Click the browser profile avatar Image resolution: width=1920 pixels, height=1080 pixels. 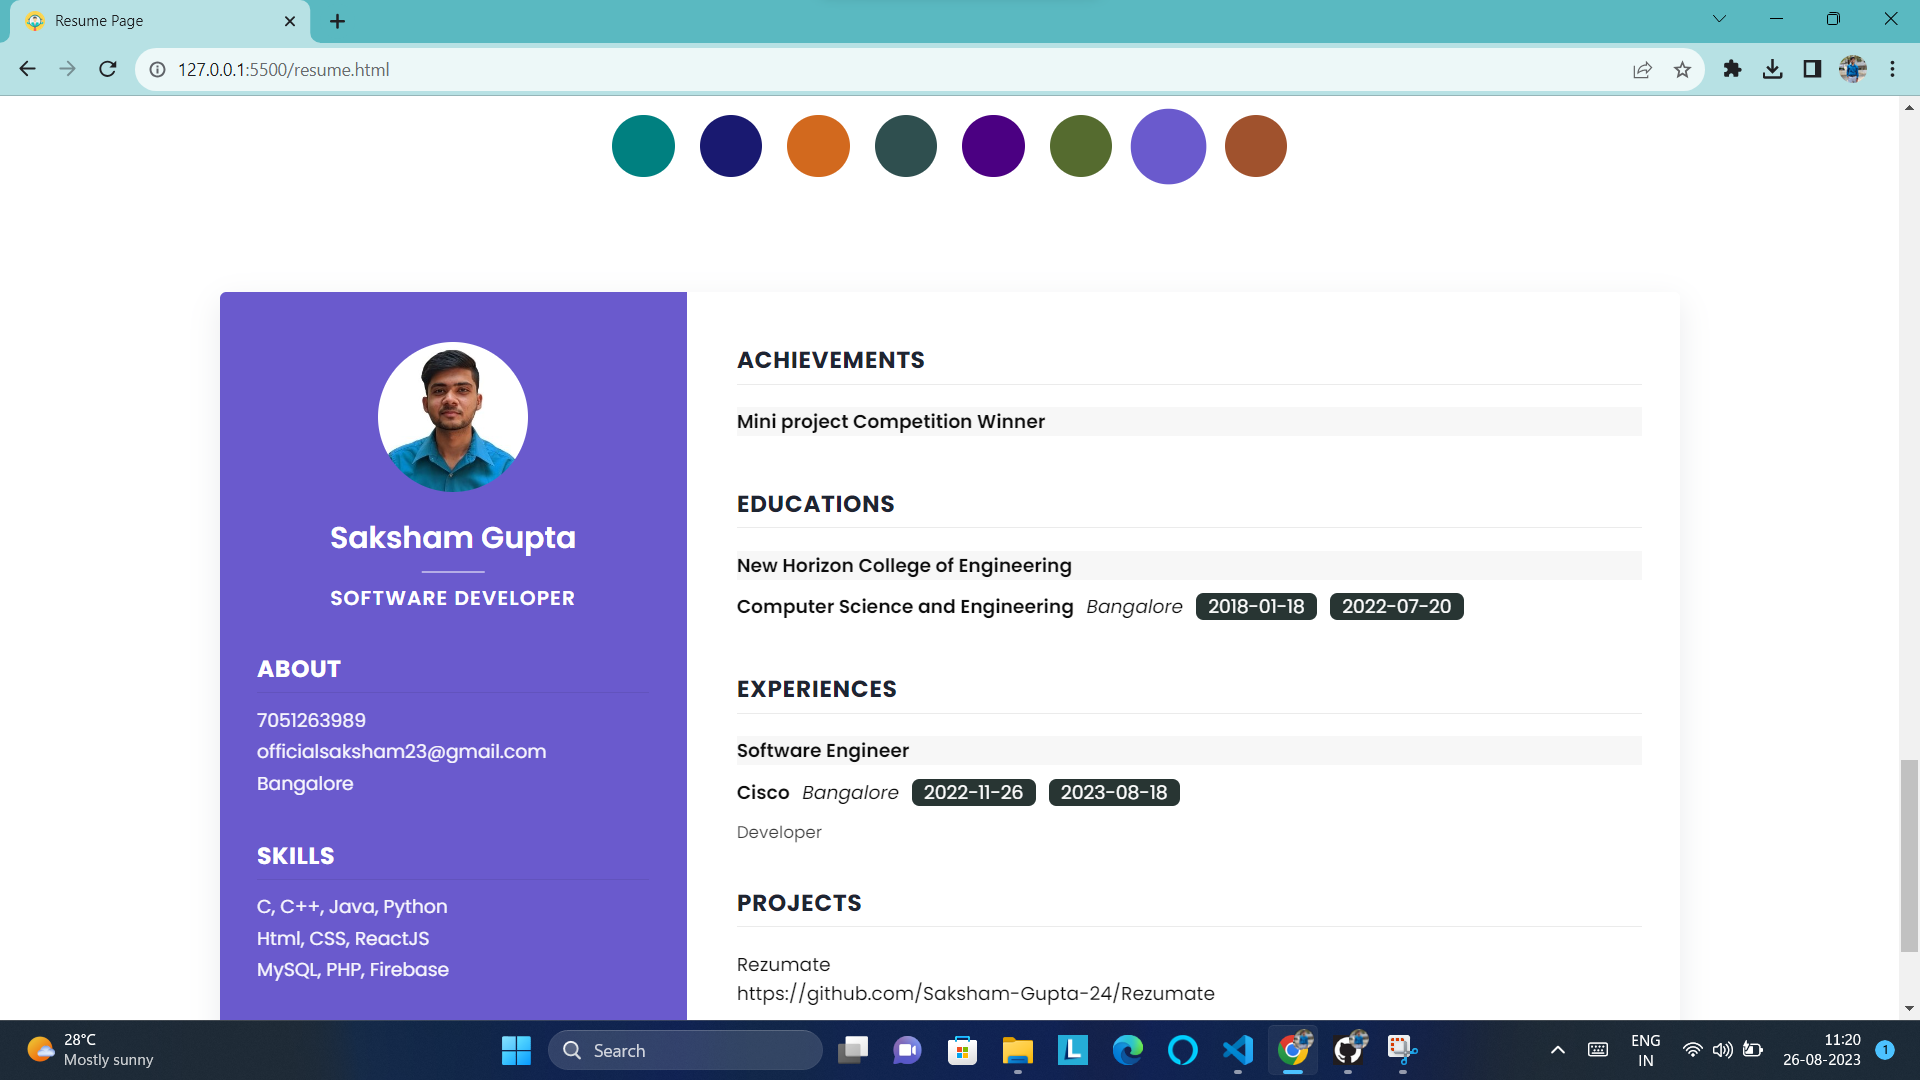click(x=1854, y=70)
